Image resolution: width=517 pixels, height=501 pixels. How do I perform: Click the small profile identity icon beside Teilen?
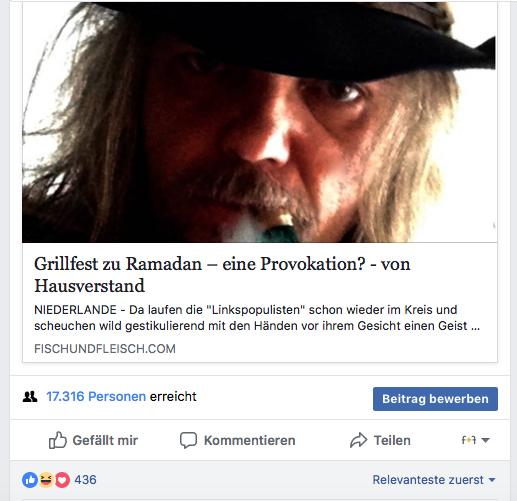coord(469,440)
